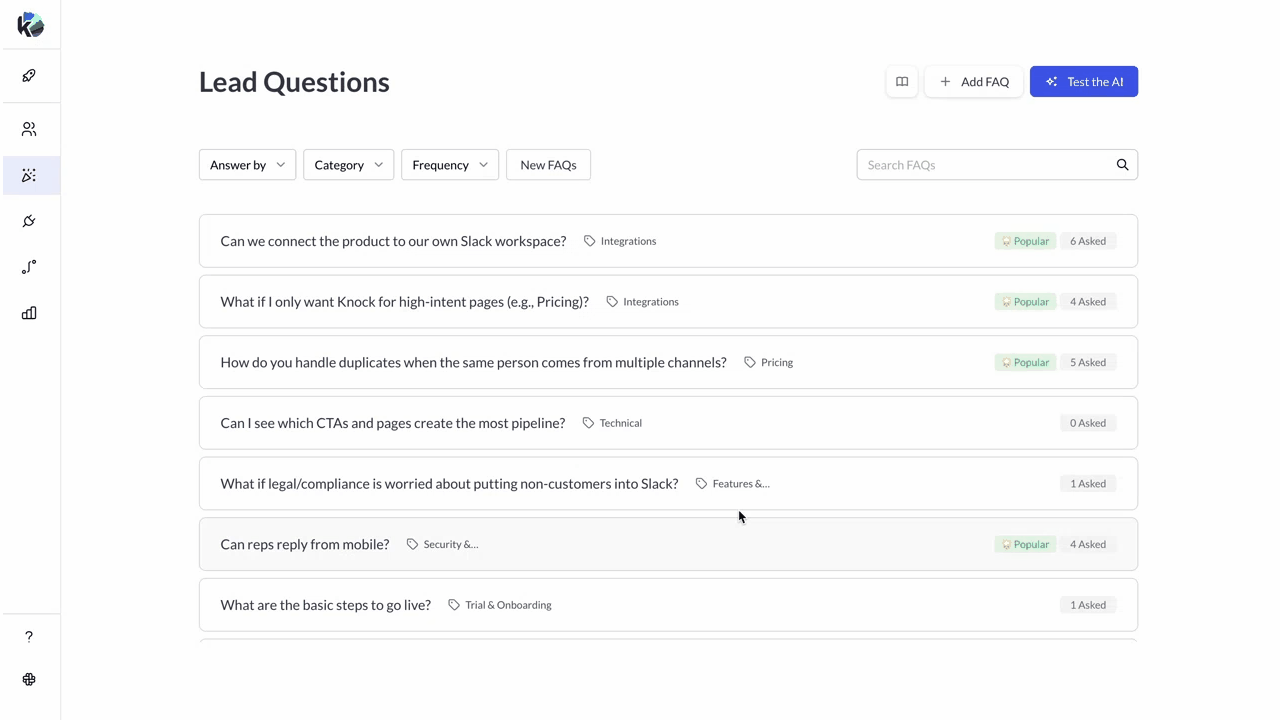The image size is (1280, 720).
Task: Click the open book icon button
Action: click(x=901, y=82)
